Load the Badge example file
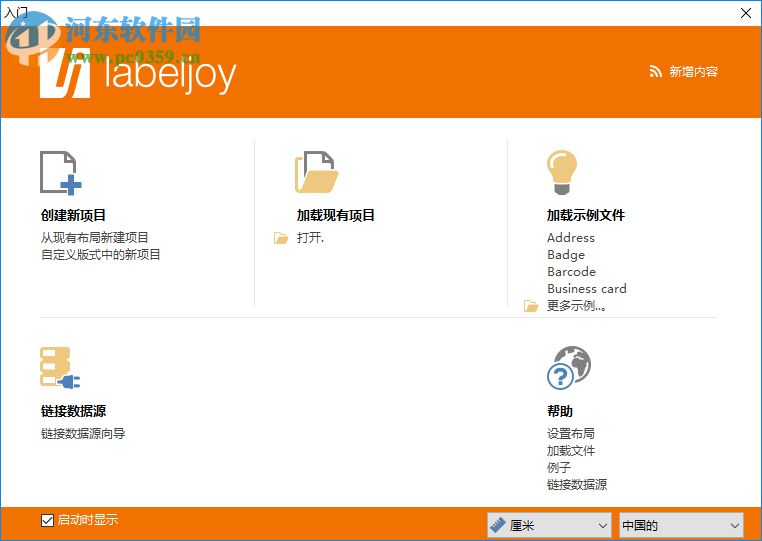 [566, 255]
